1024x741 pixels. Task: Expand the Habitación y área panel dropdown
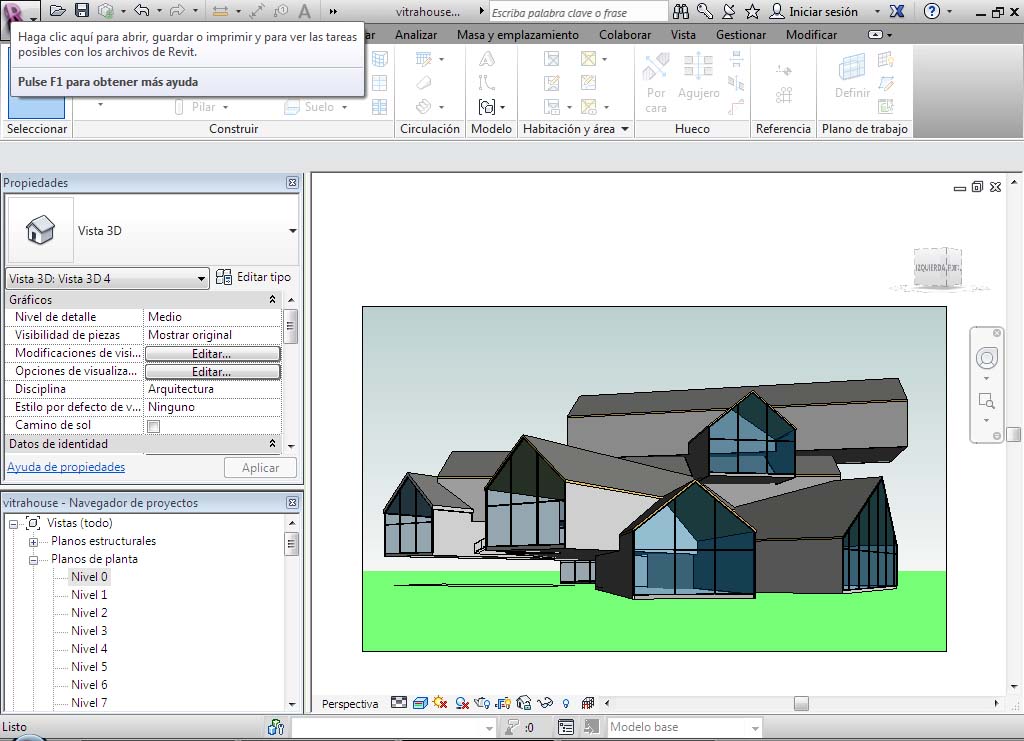[x=625, y=129]
